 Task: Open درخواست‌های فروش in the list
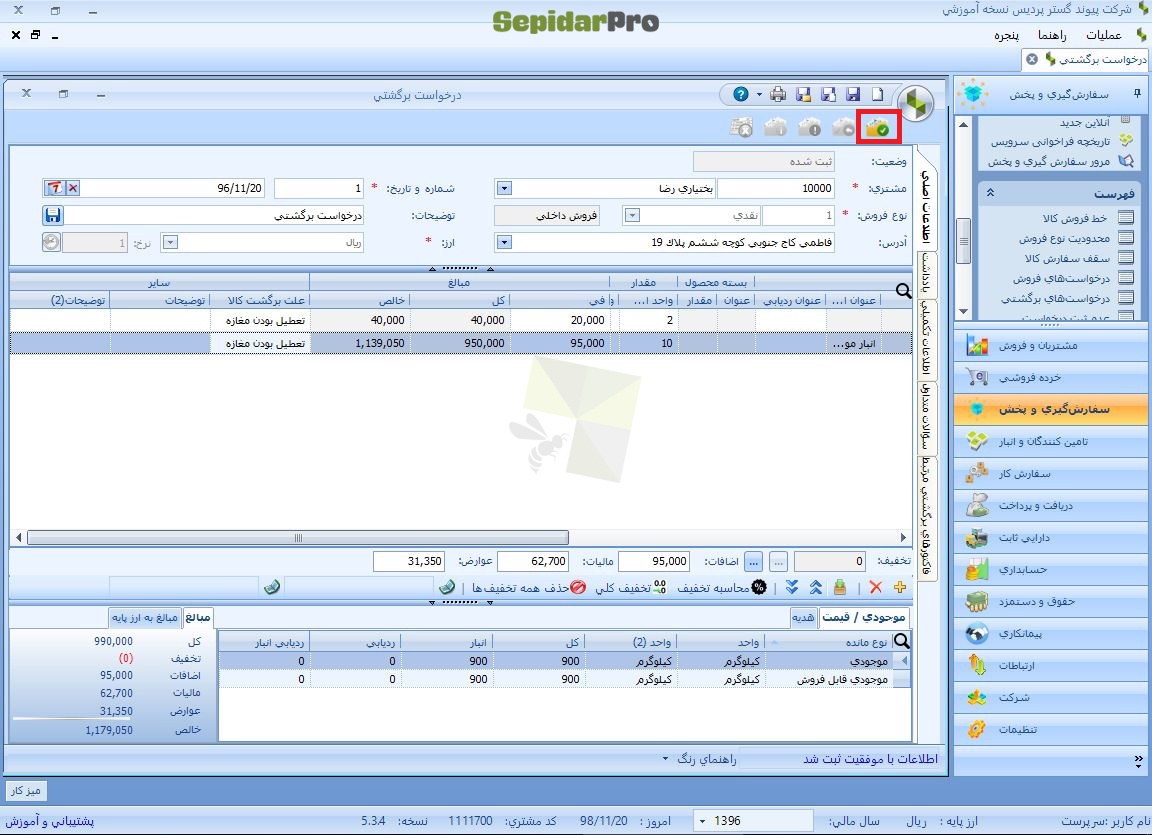[1061, 278]
